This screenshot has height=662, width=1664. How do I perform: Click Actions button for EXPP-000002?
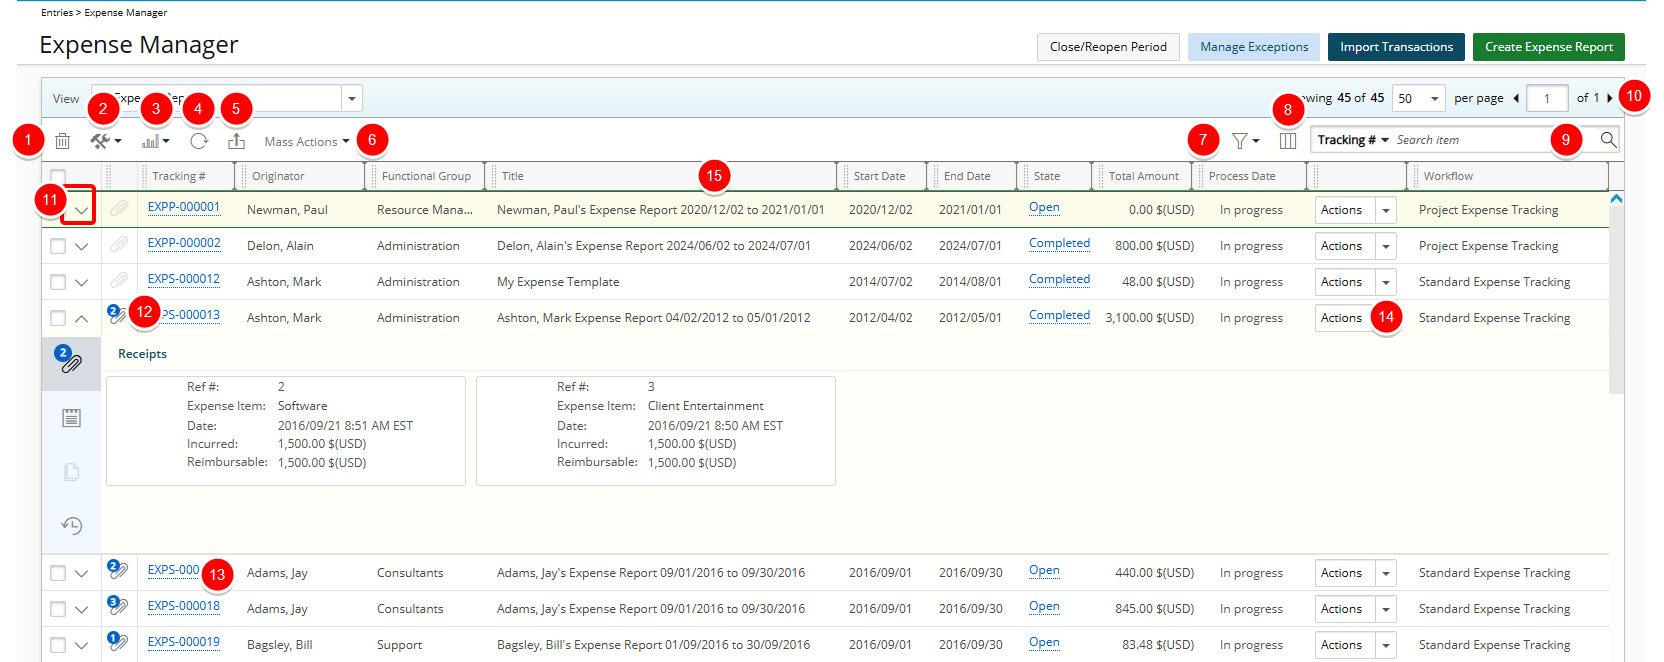click(1344, 246)
